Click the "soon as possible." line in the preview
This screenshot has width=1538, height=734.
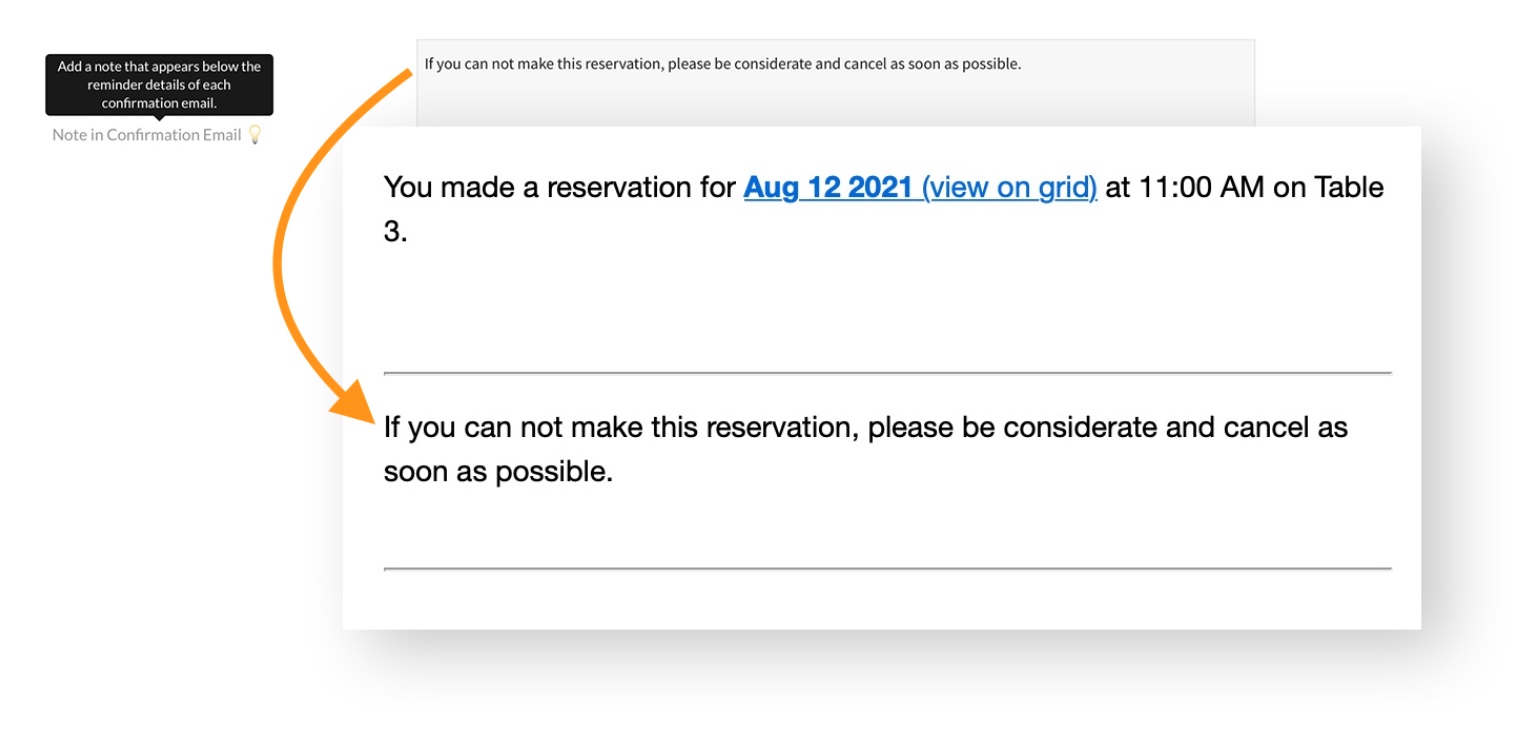point(497,472)
